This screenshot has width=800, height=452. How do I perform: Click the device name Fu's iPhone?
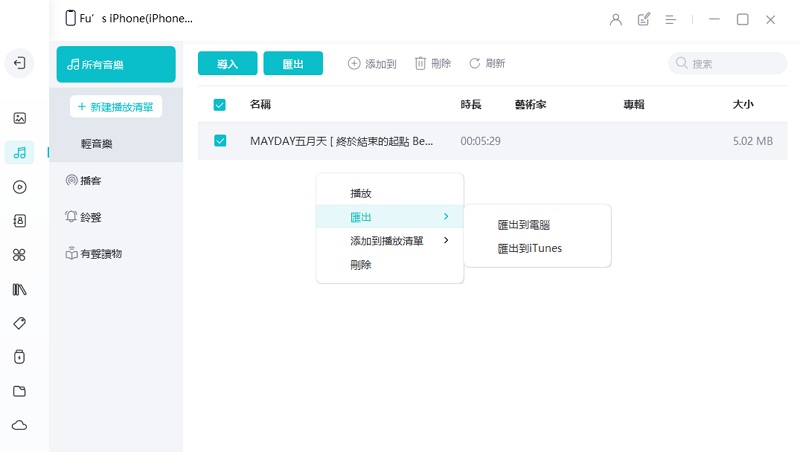click(136, 18)
